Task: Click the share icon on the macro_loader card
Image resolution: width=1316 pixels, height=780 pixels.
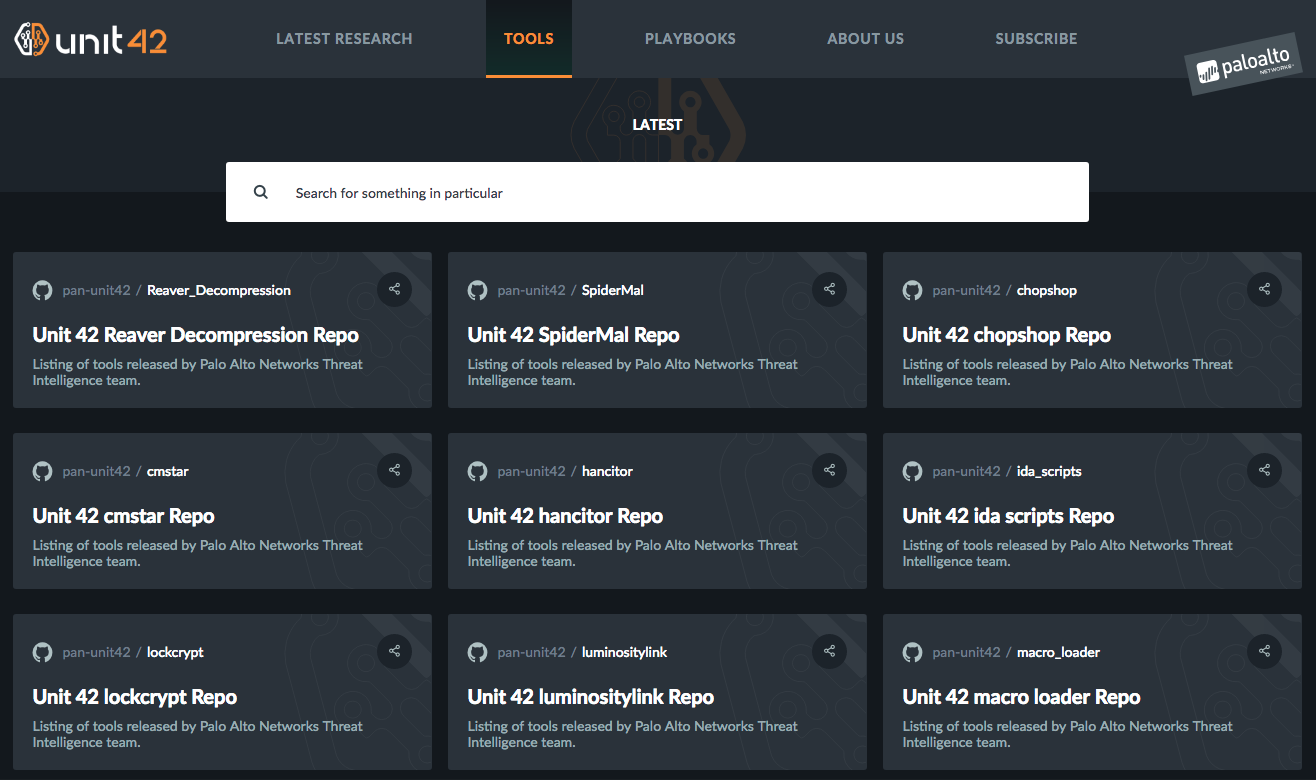Action: [x=1264, y=651]
